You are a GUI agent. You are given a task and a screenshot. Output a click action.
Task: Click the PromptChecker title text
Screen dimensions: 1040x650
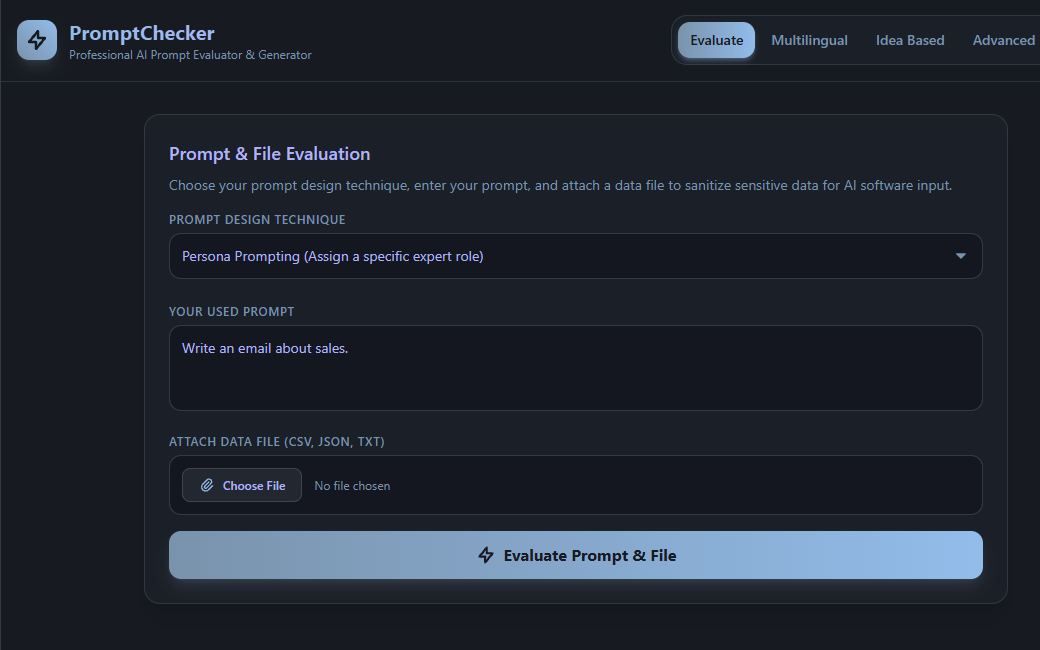point(142,33)
